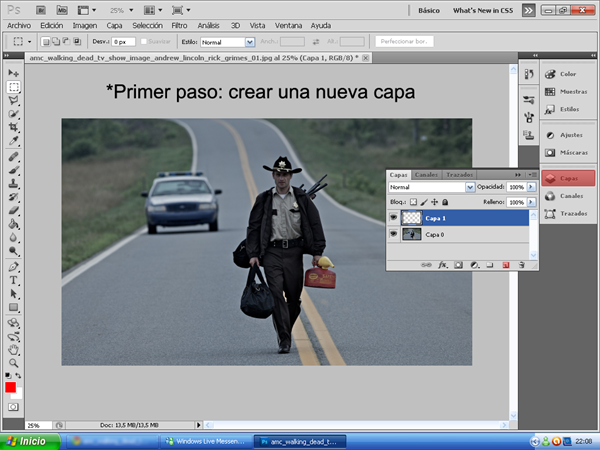Open the Ajustes panel button
Image resolution: width=600 pixels, height=450 pixels.
(560, 135)
